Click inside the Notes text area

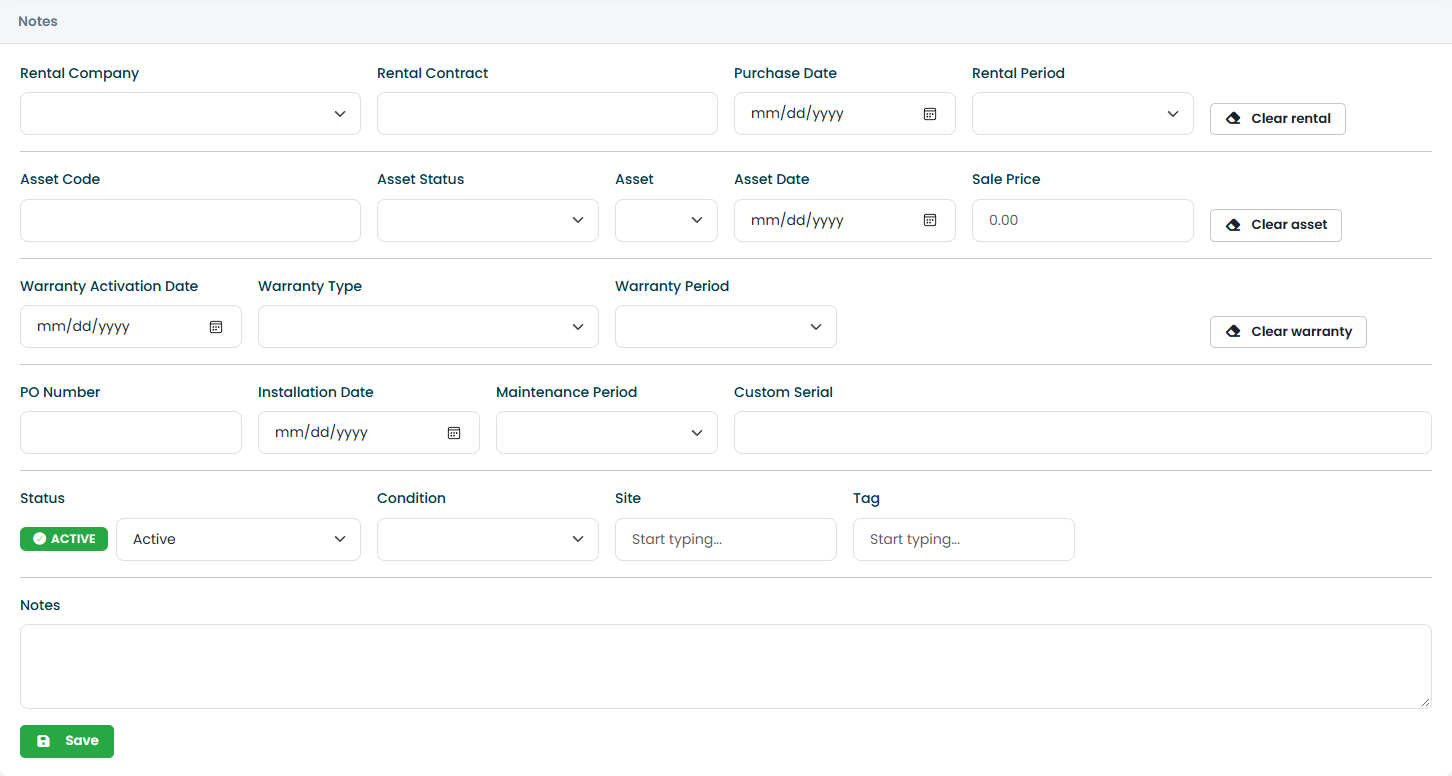tap(726, 667)
